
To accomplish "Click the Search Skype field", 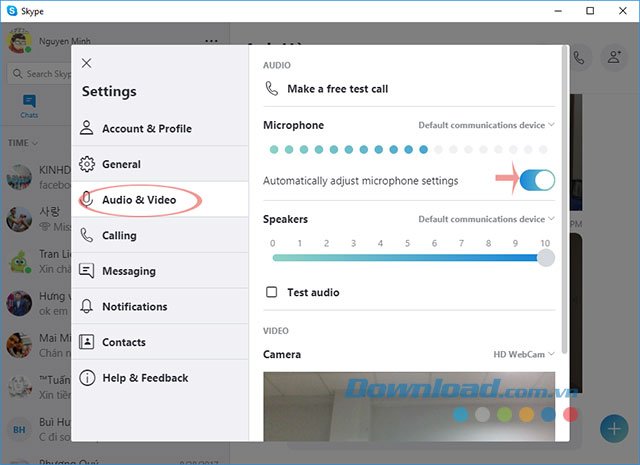I will click(40, 74).
